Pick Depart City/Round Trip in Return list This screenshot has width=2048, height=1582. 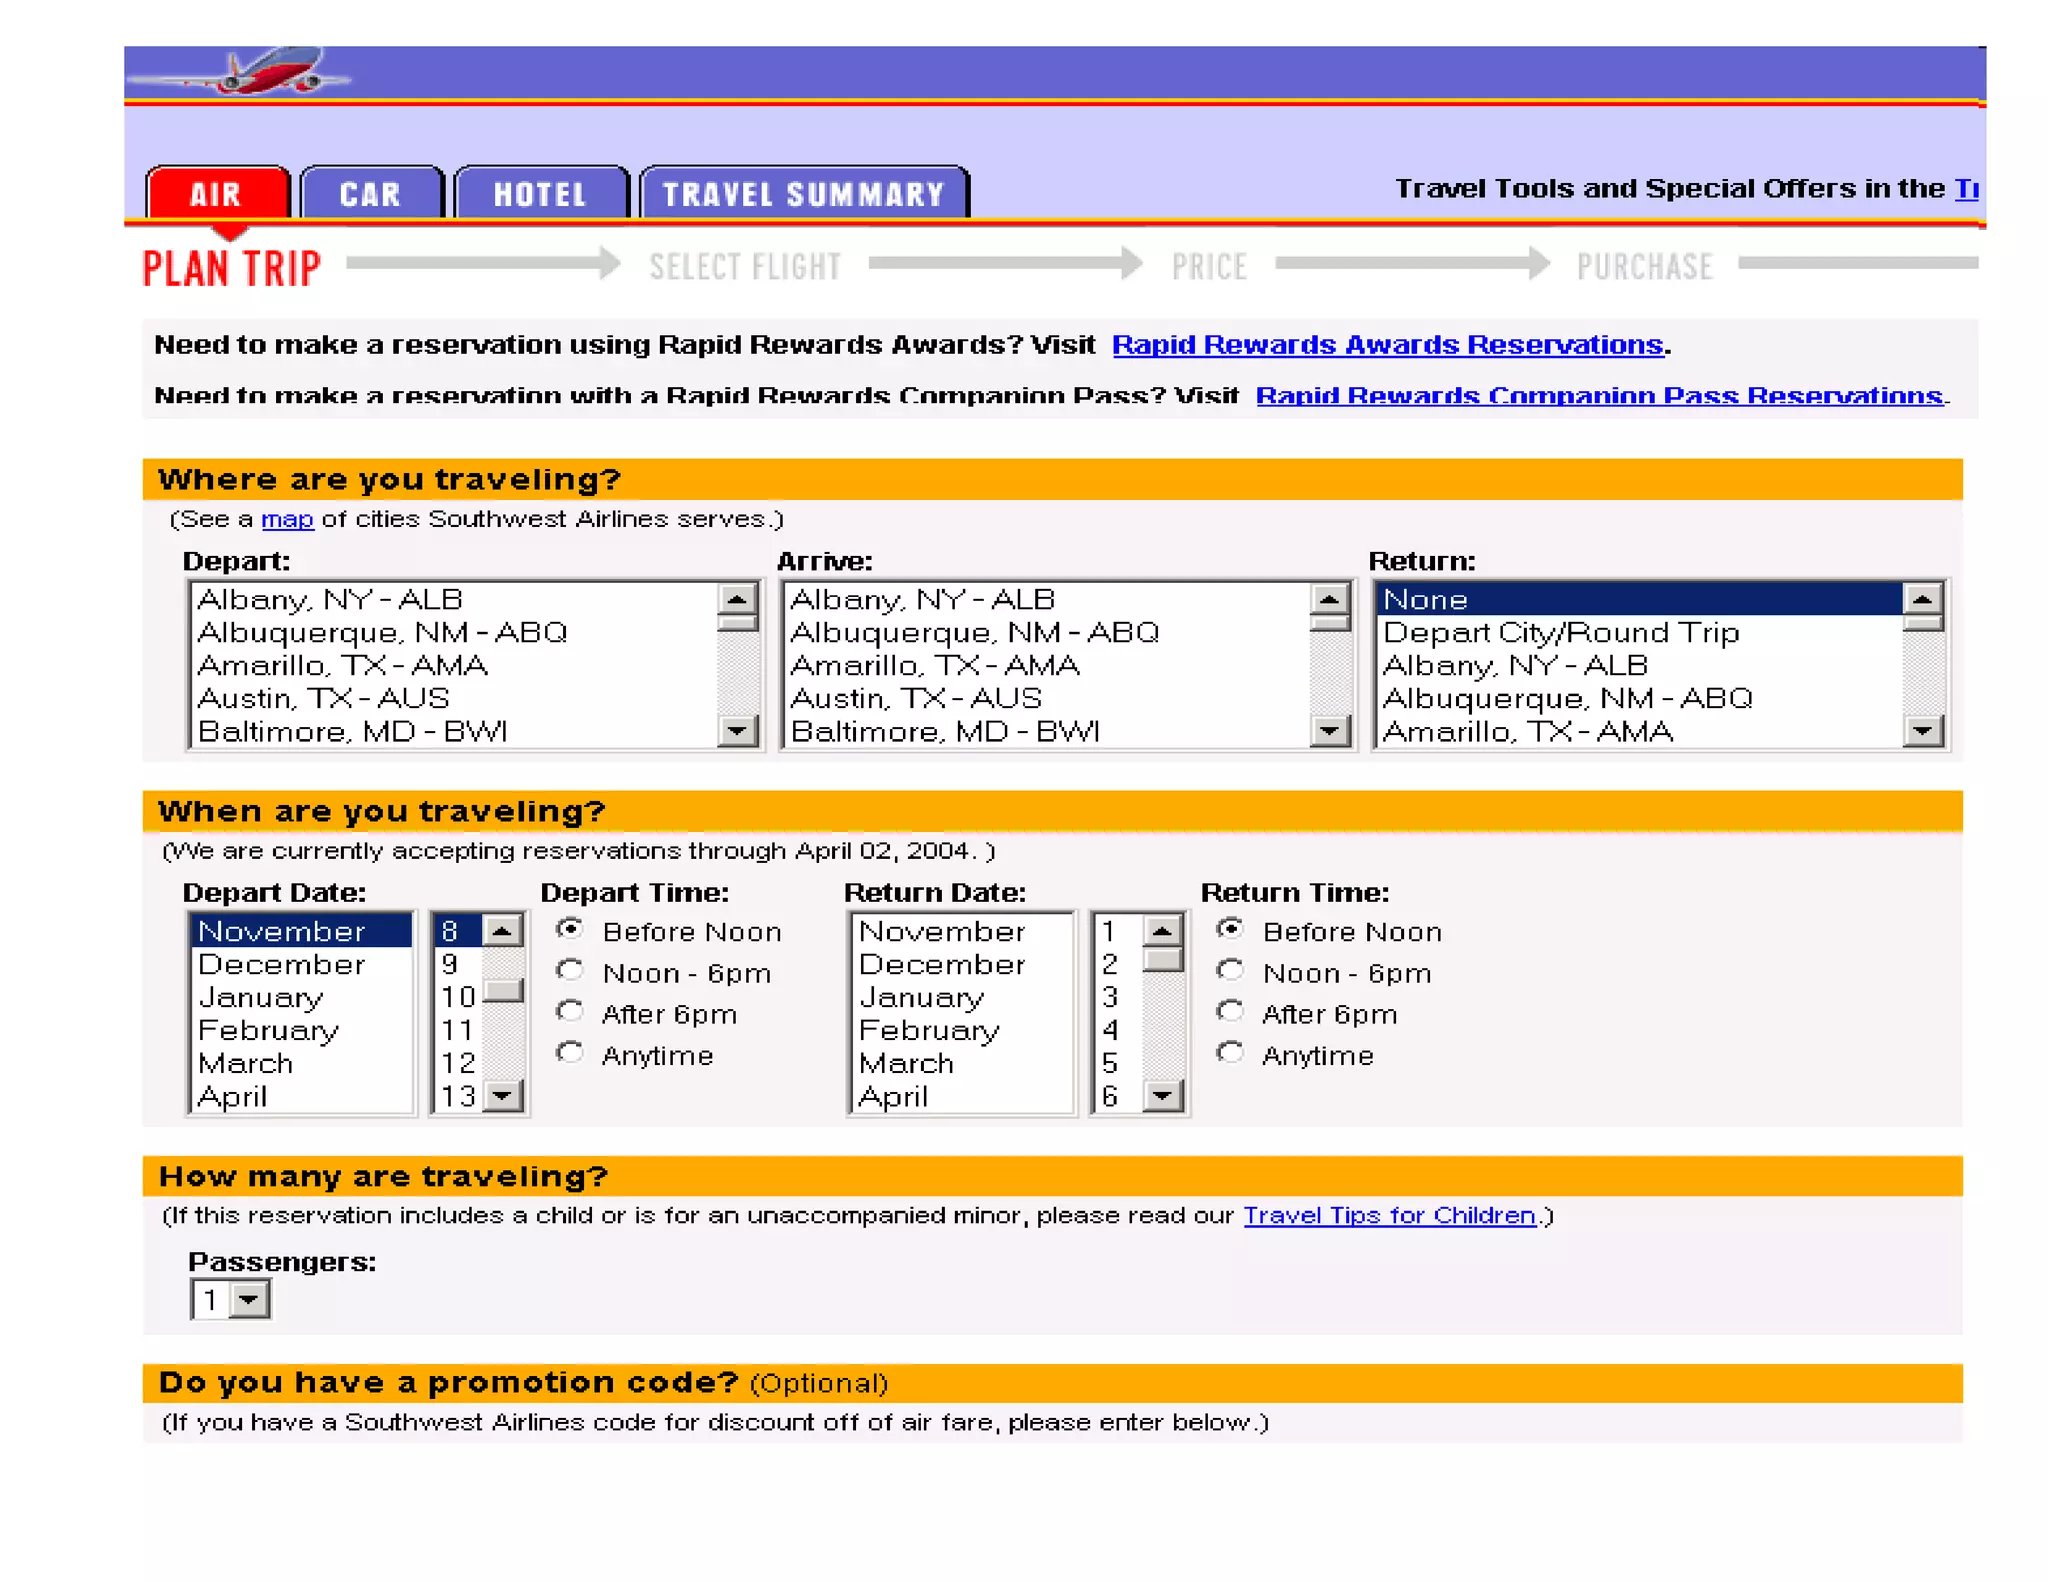[1561, 633]
